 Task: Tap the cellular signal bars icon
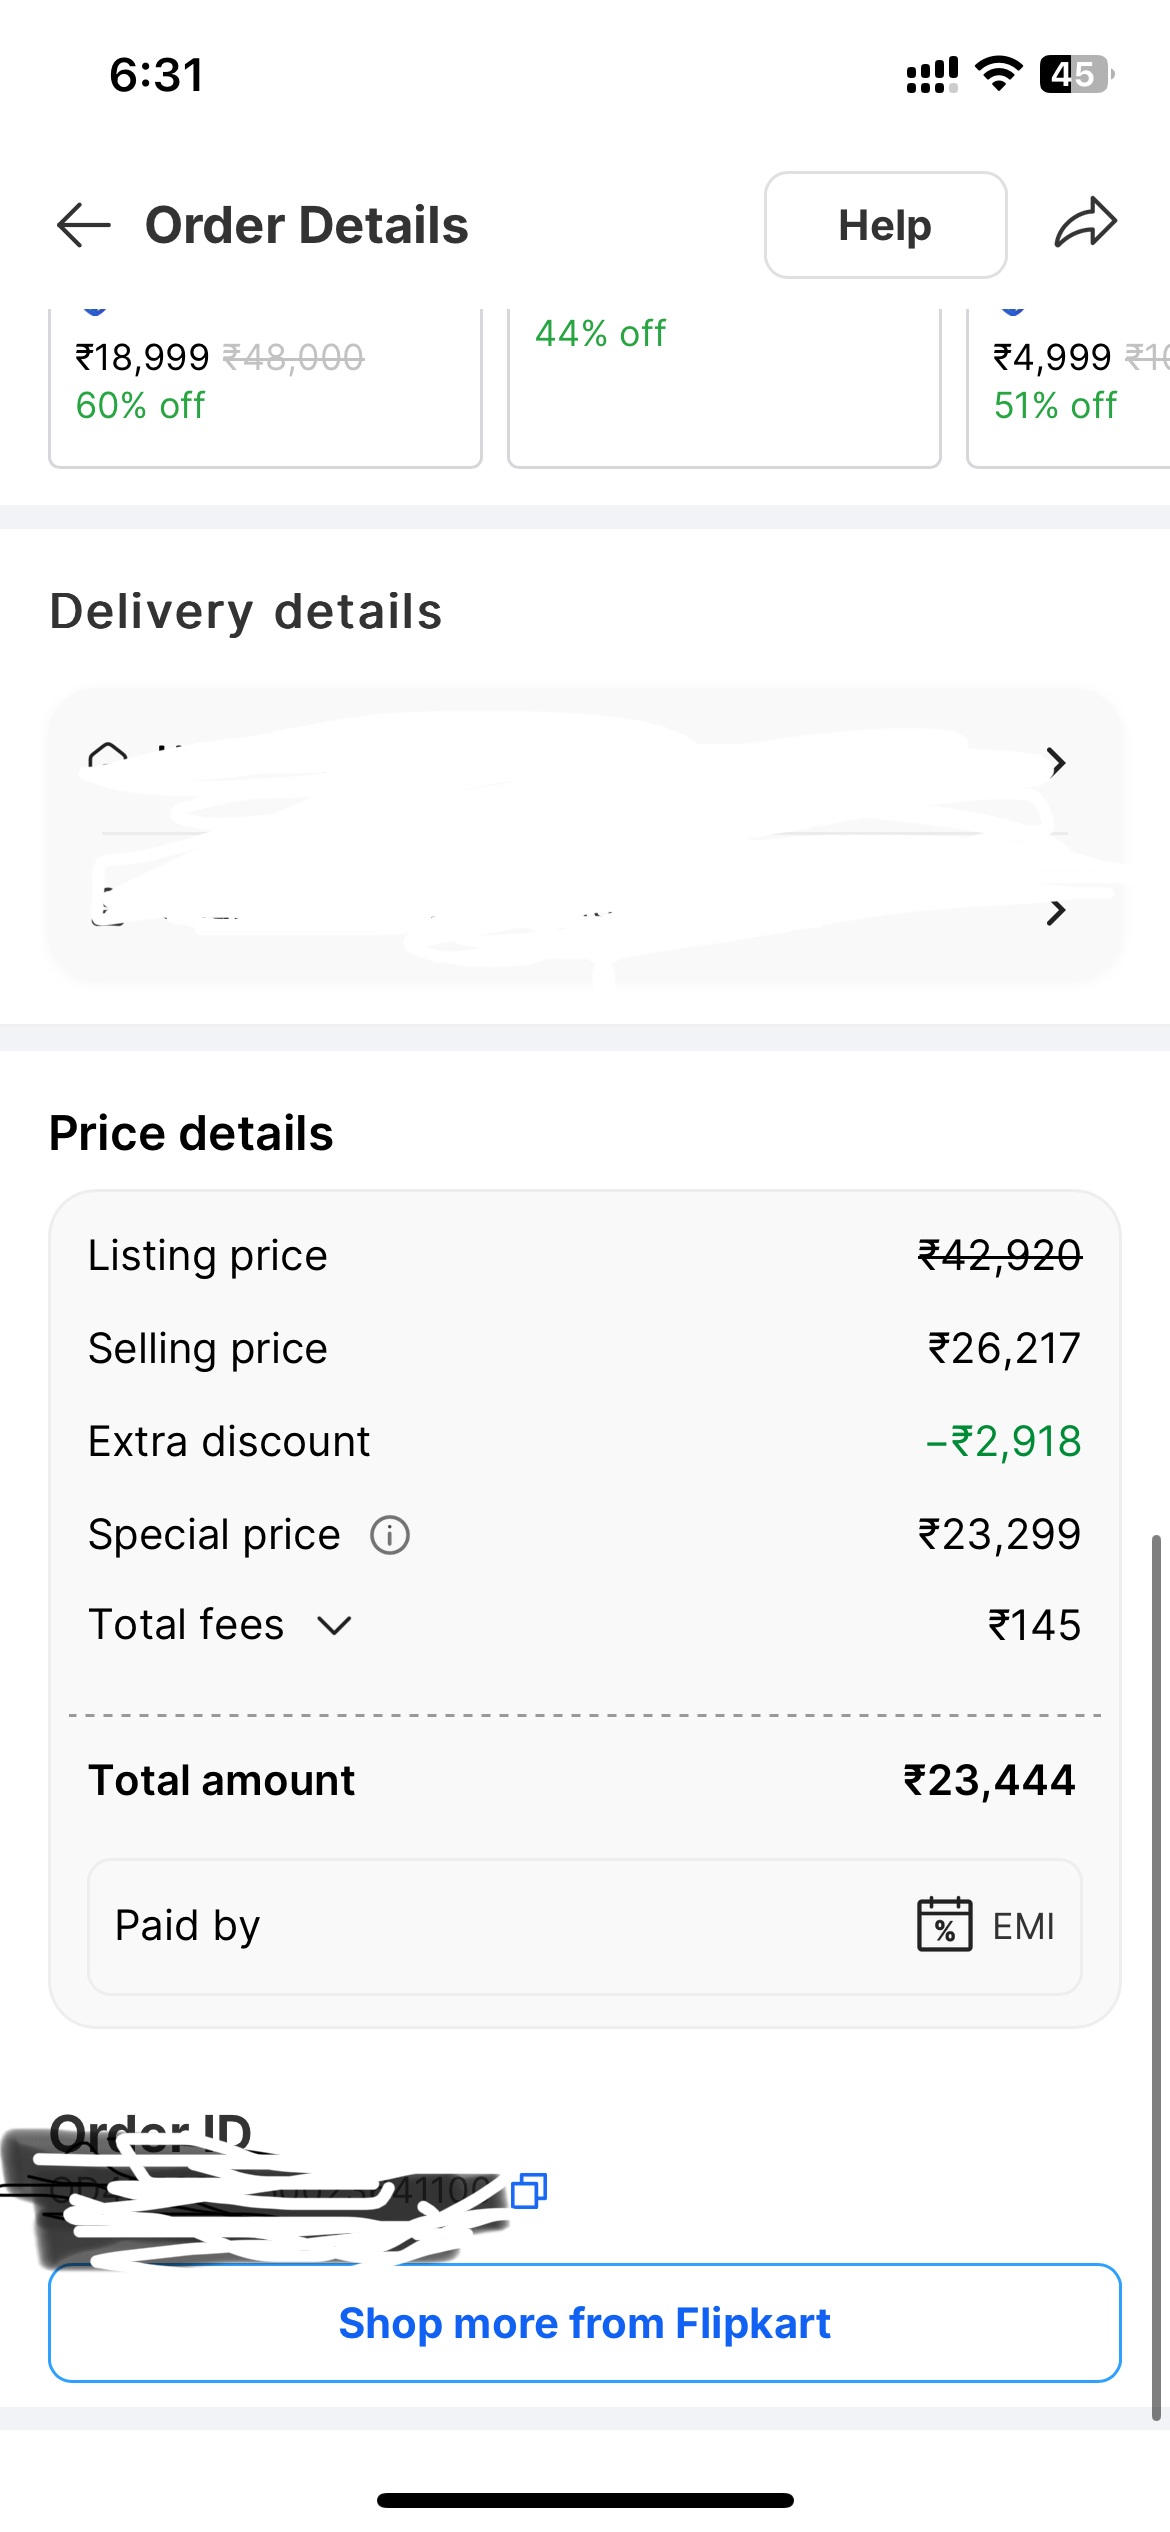(932, 75)
